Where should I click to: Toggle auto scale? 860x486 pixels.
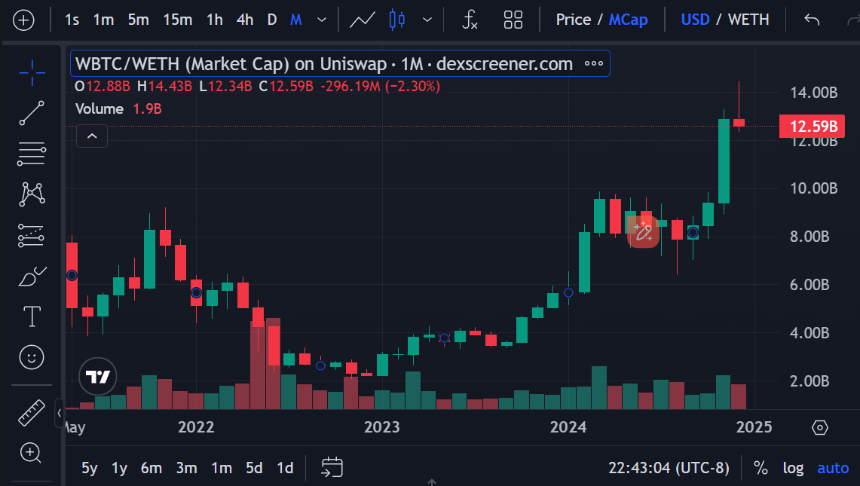833,468
